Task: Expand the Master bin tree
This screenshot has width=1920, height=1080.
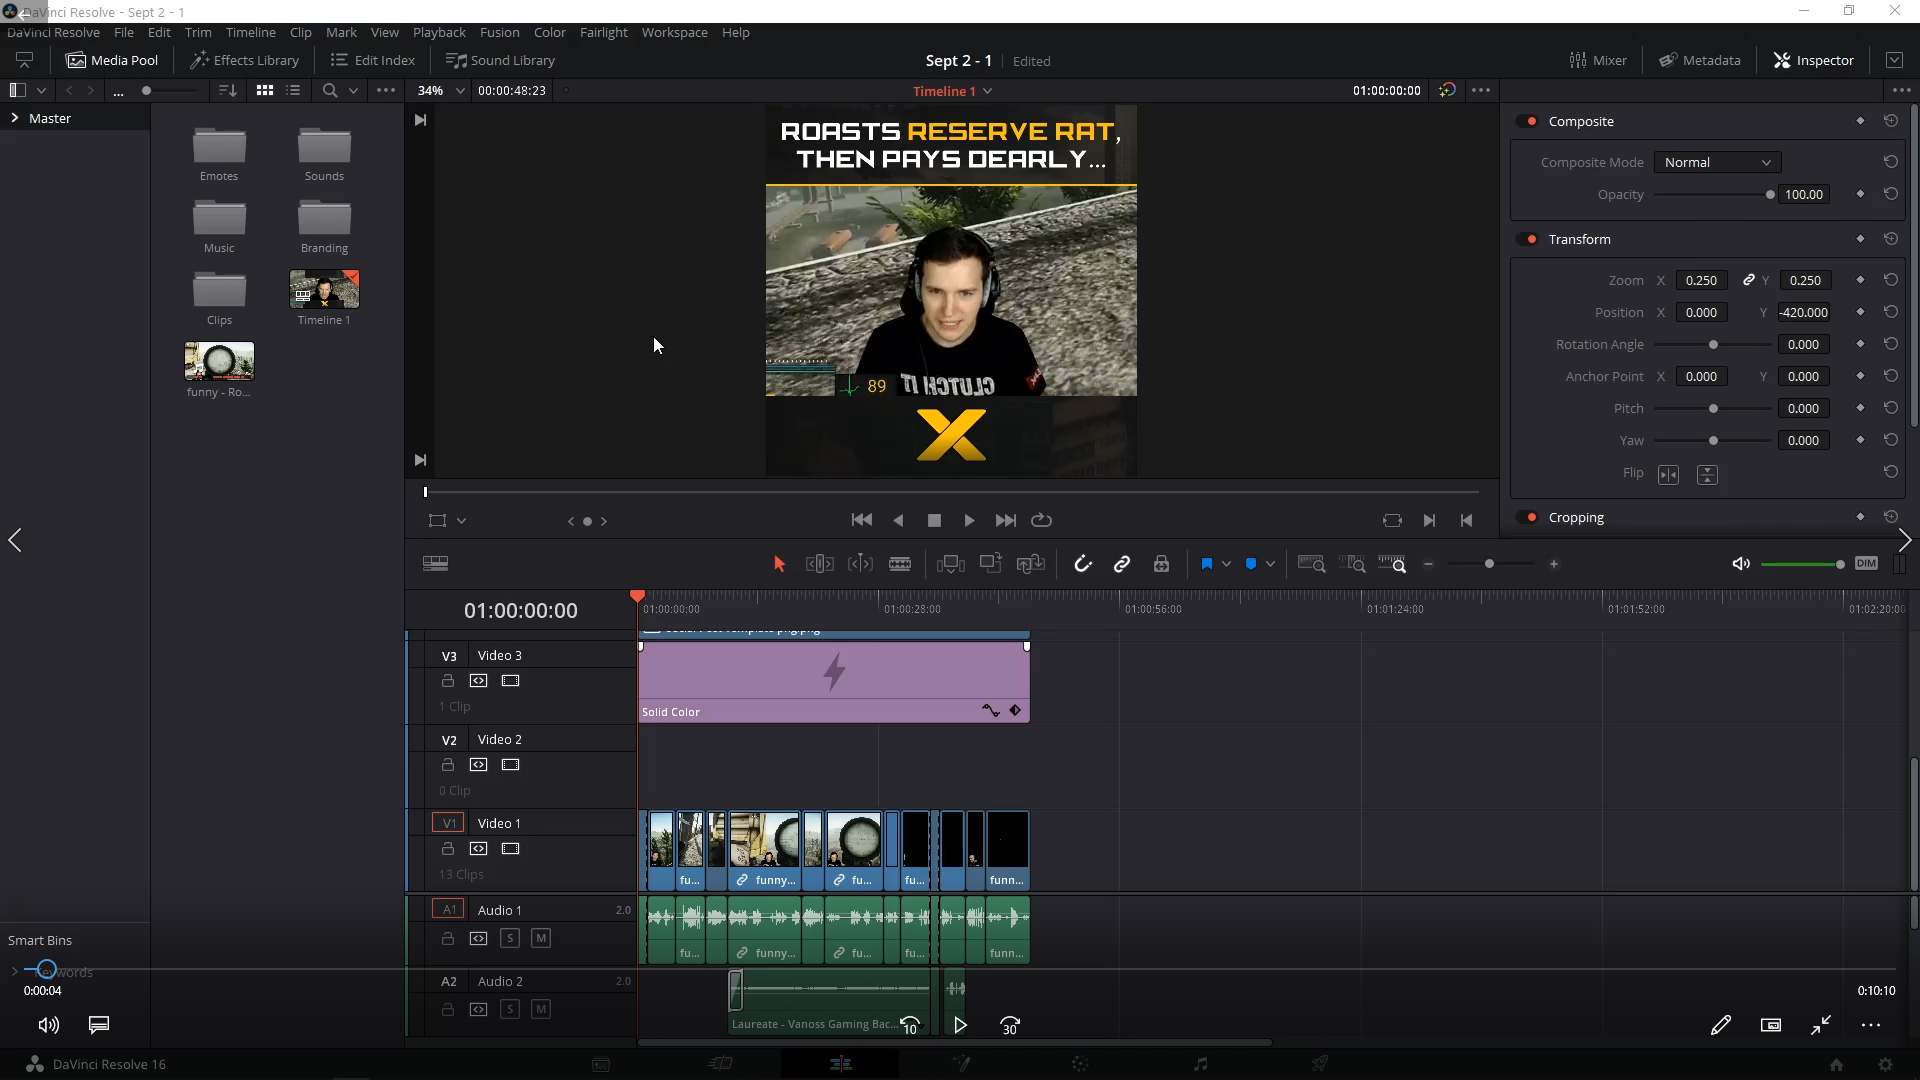Action: [15, 118]
